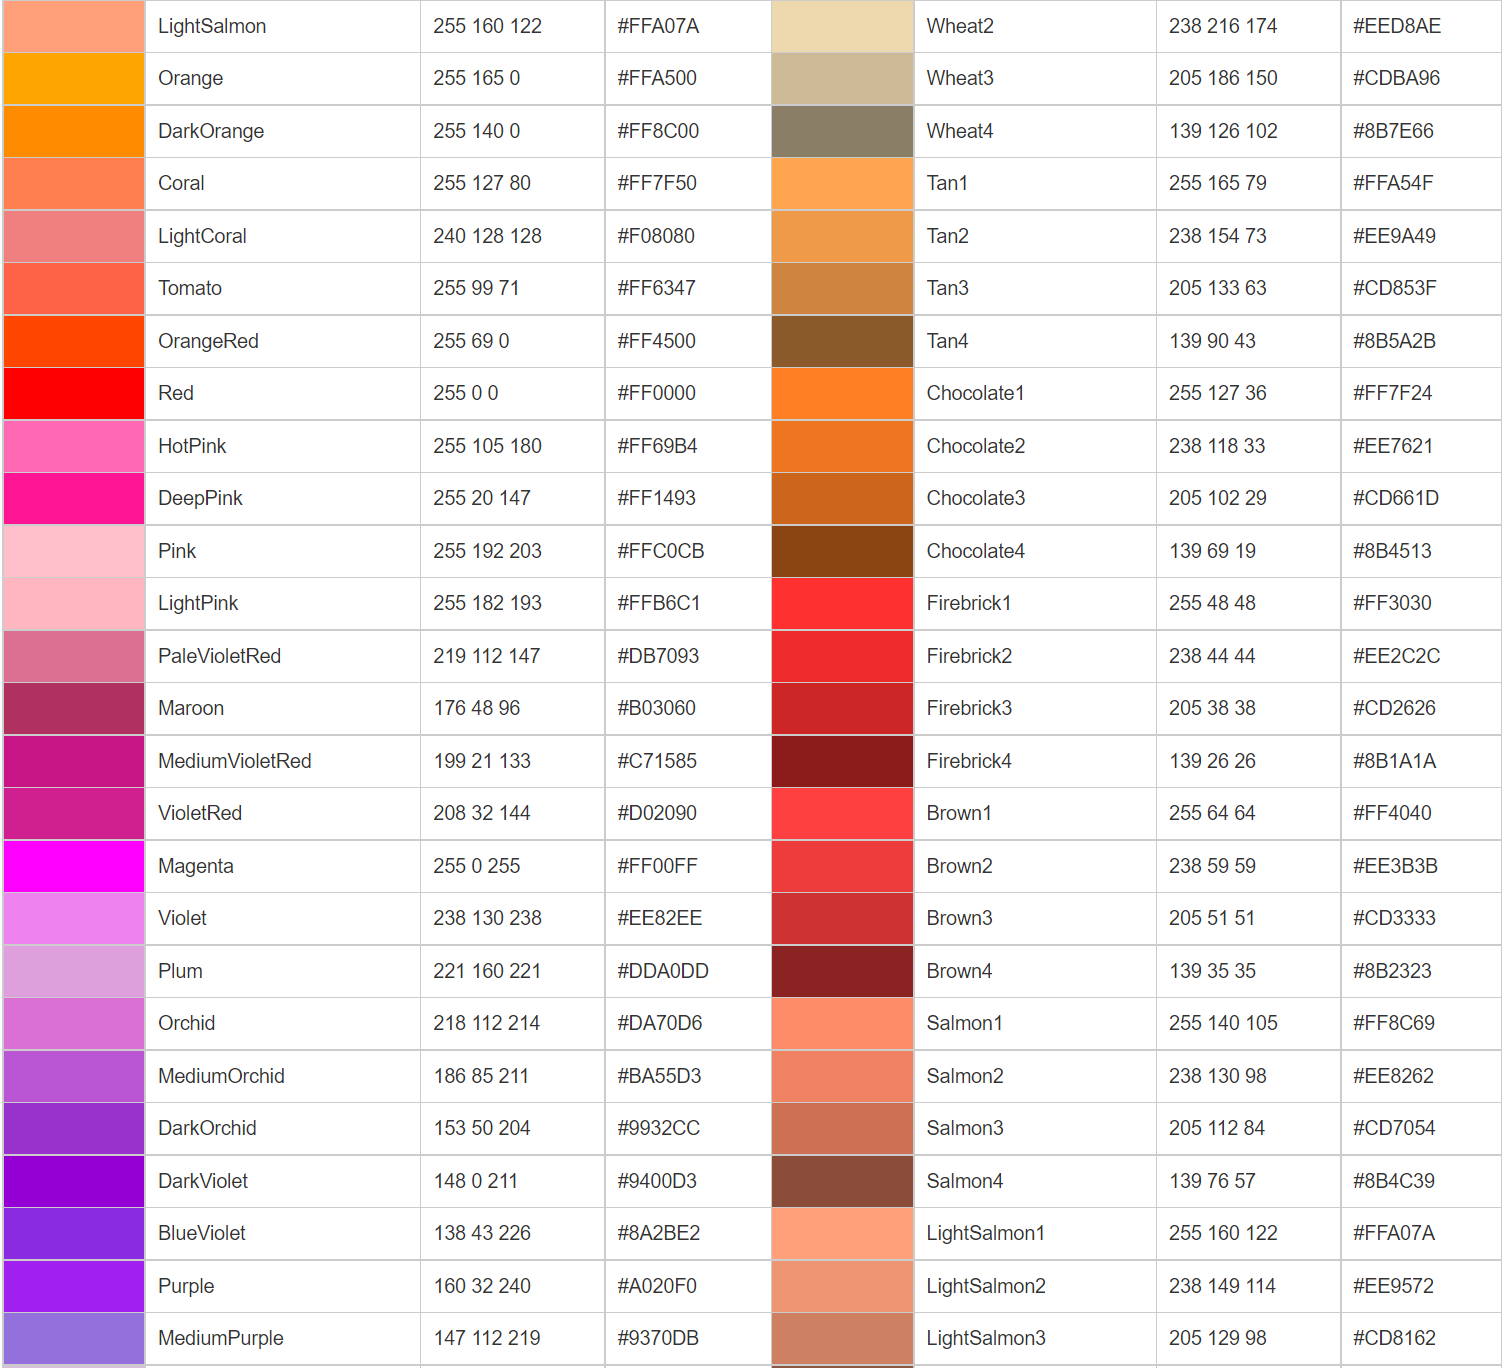Click the Chocolate4 color swatch
Screen dimensions: 1505x1368
841,551
